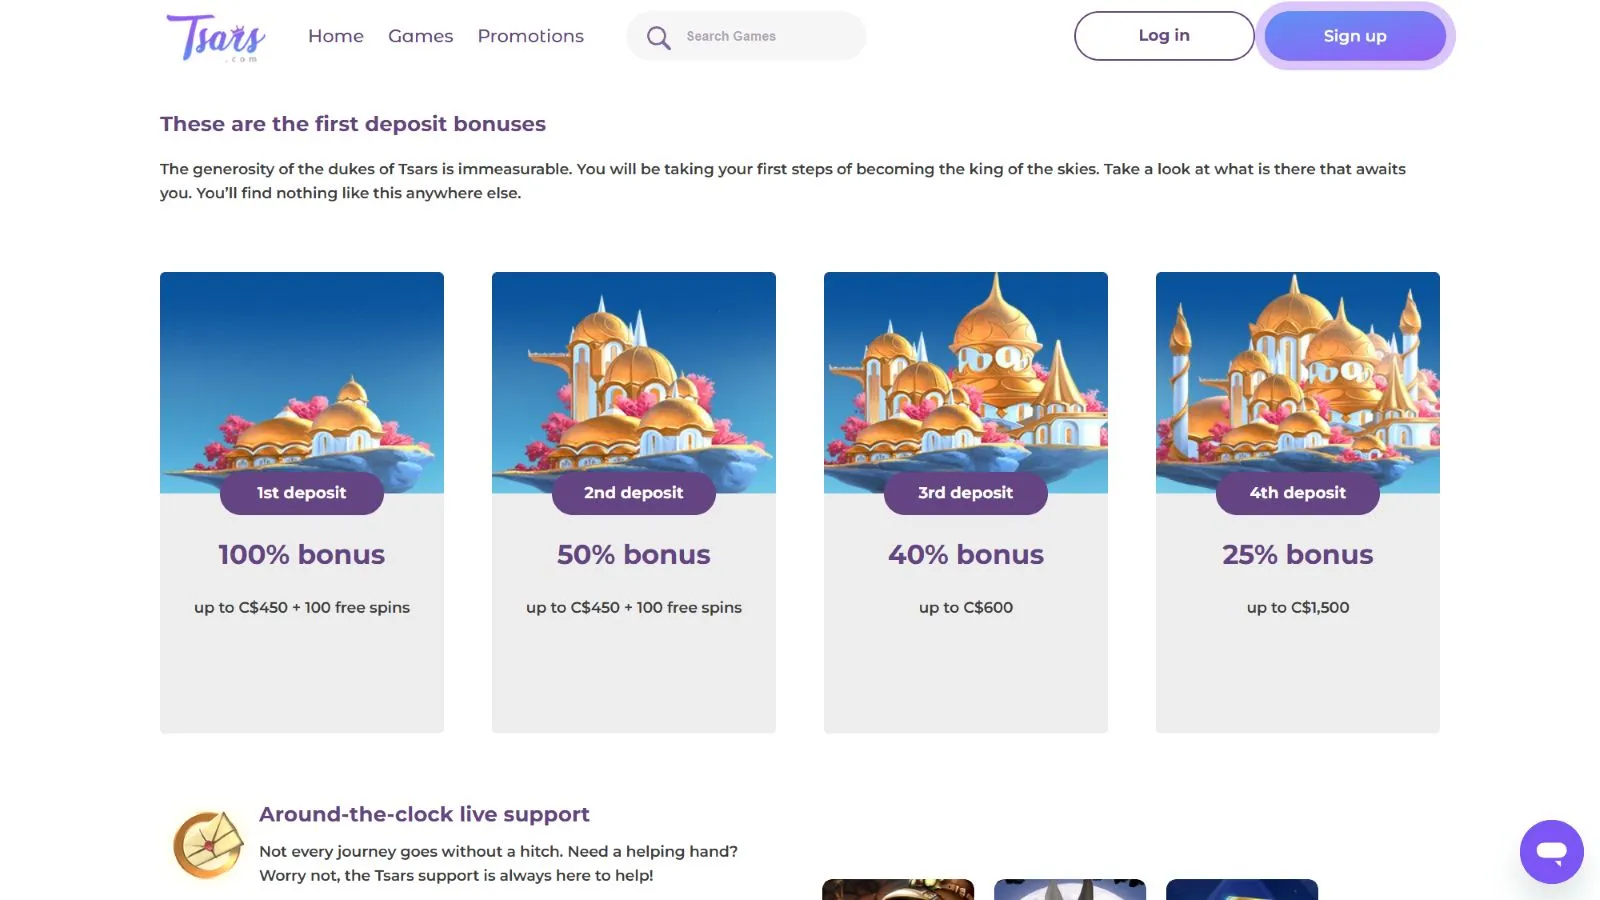Click the envelope support icon
The height and width of the screenshot is (900, 1600).
208,845
